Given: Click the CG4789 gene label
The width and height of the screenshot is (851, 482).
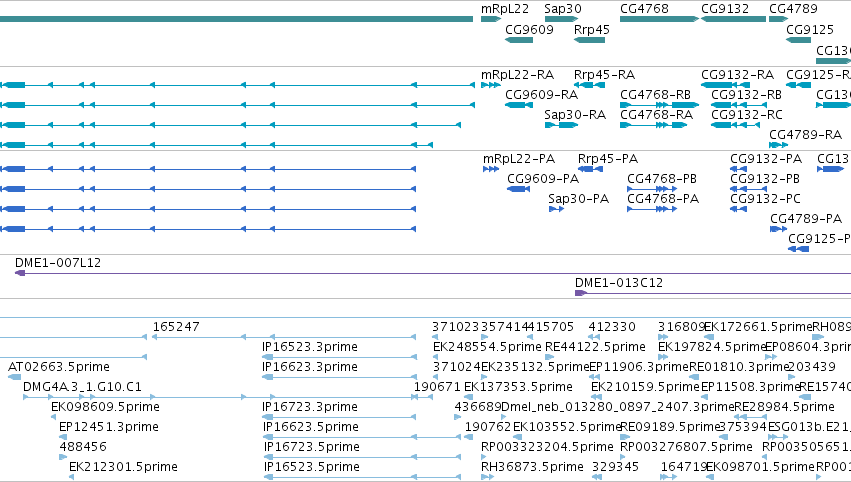Looking at the screenshot, I should (793, 9).
